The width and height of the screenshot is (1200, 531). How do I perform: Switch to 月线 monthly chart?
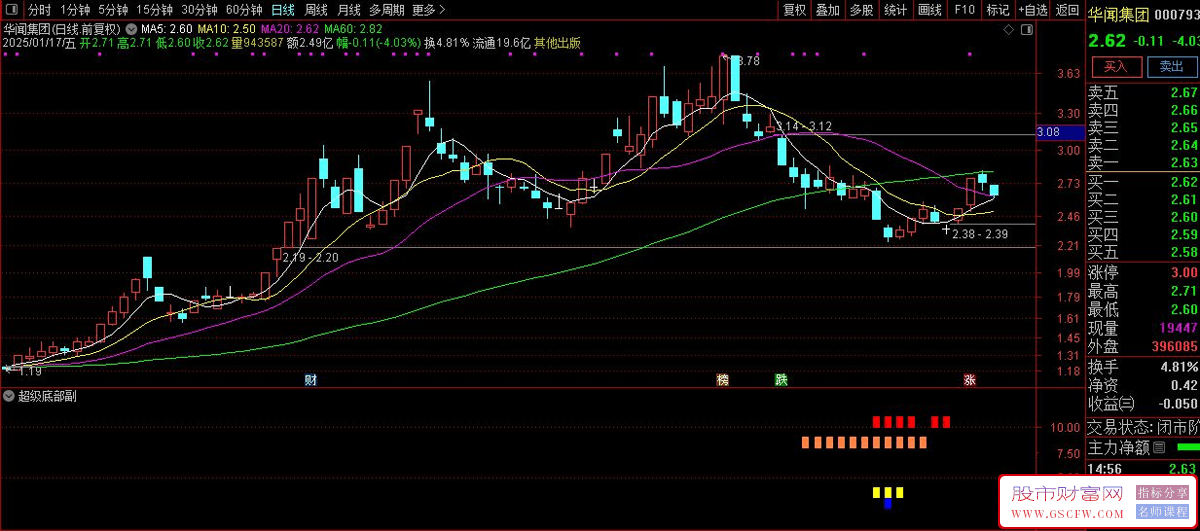pos(349,10)
